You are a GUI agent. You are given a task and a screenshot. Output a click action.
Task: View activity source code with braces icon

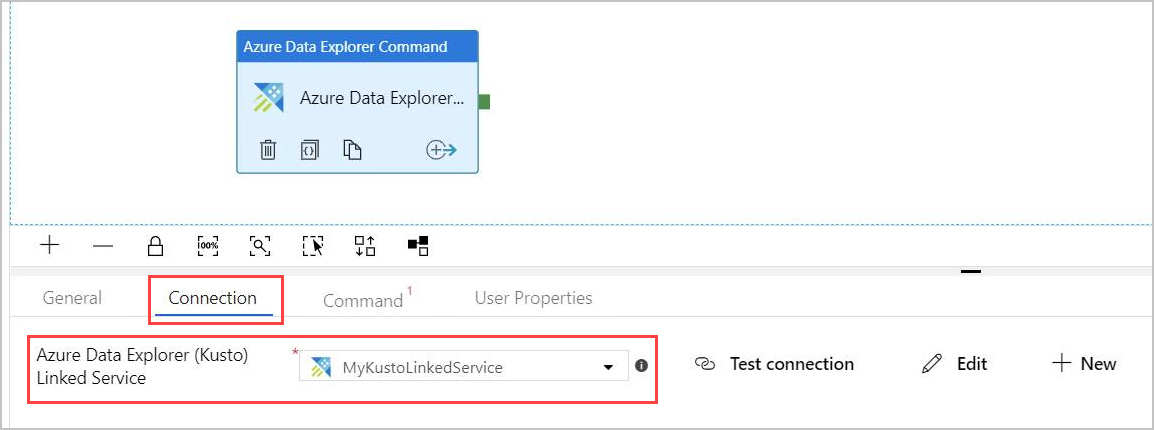(x=310, y=150)
